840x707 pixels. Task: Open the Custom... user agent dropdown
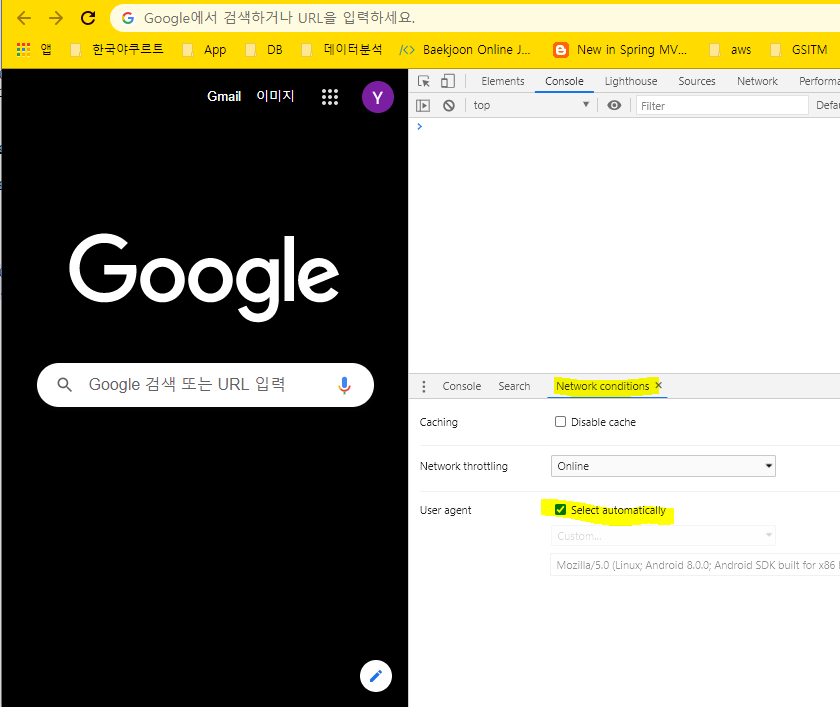pos(663,536)
